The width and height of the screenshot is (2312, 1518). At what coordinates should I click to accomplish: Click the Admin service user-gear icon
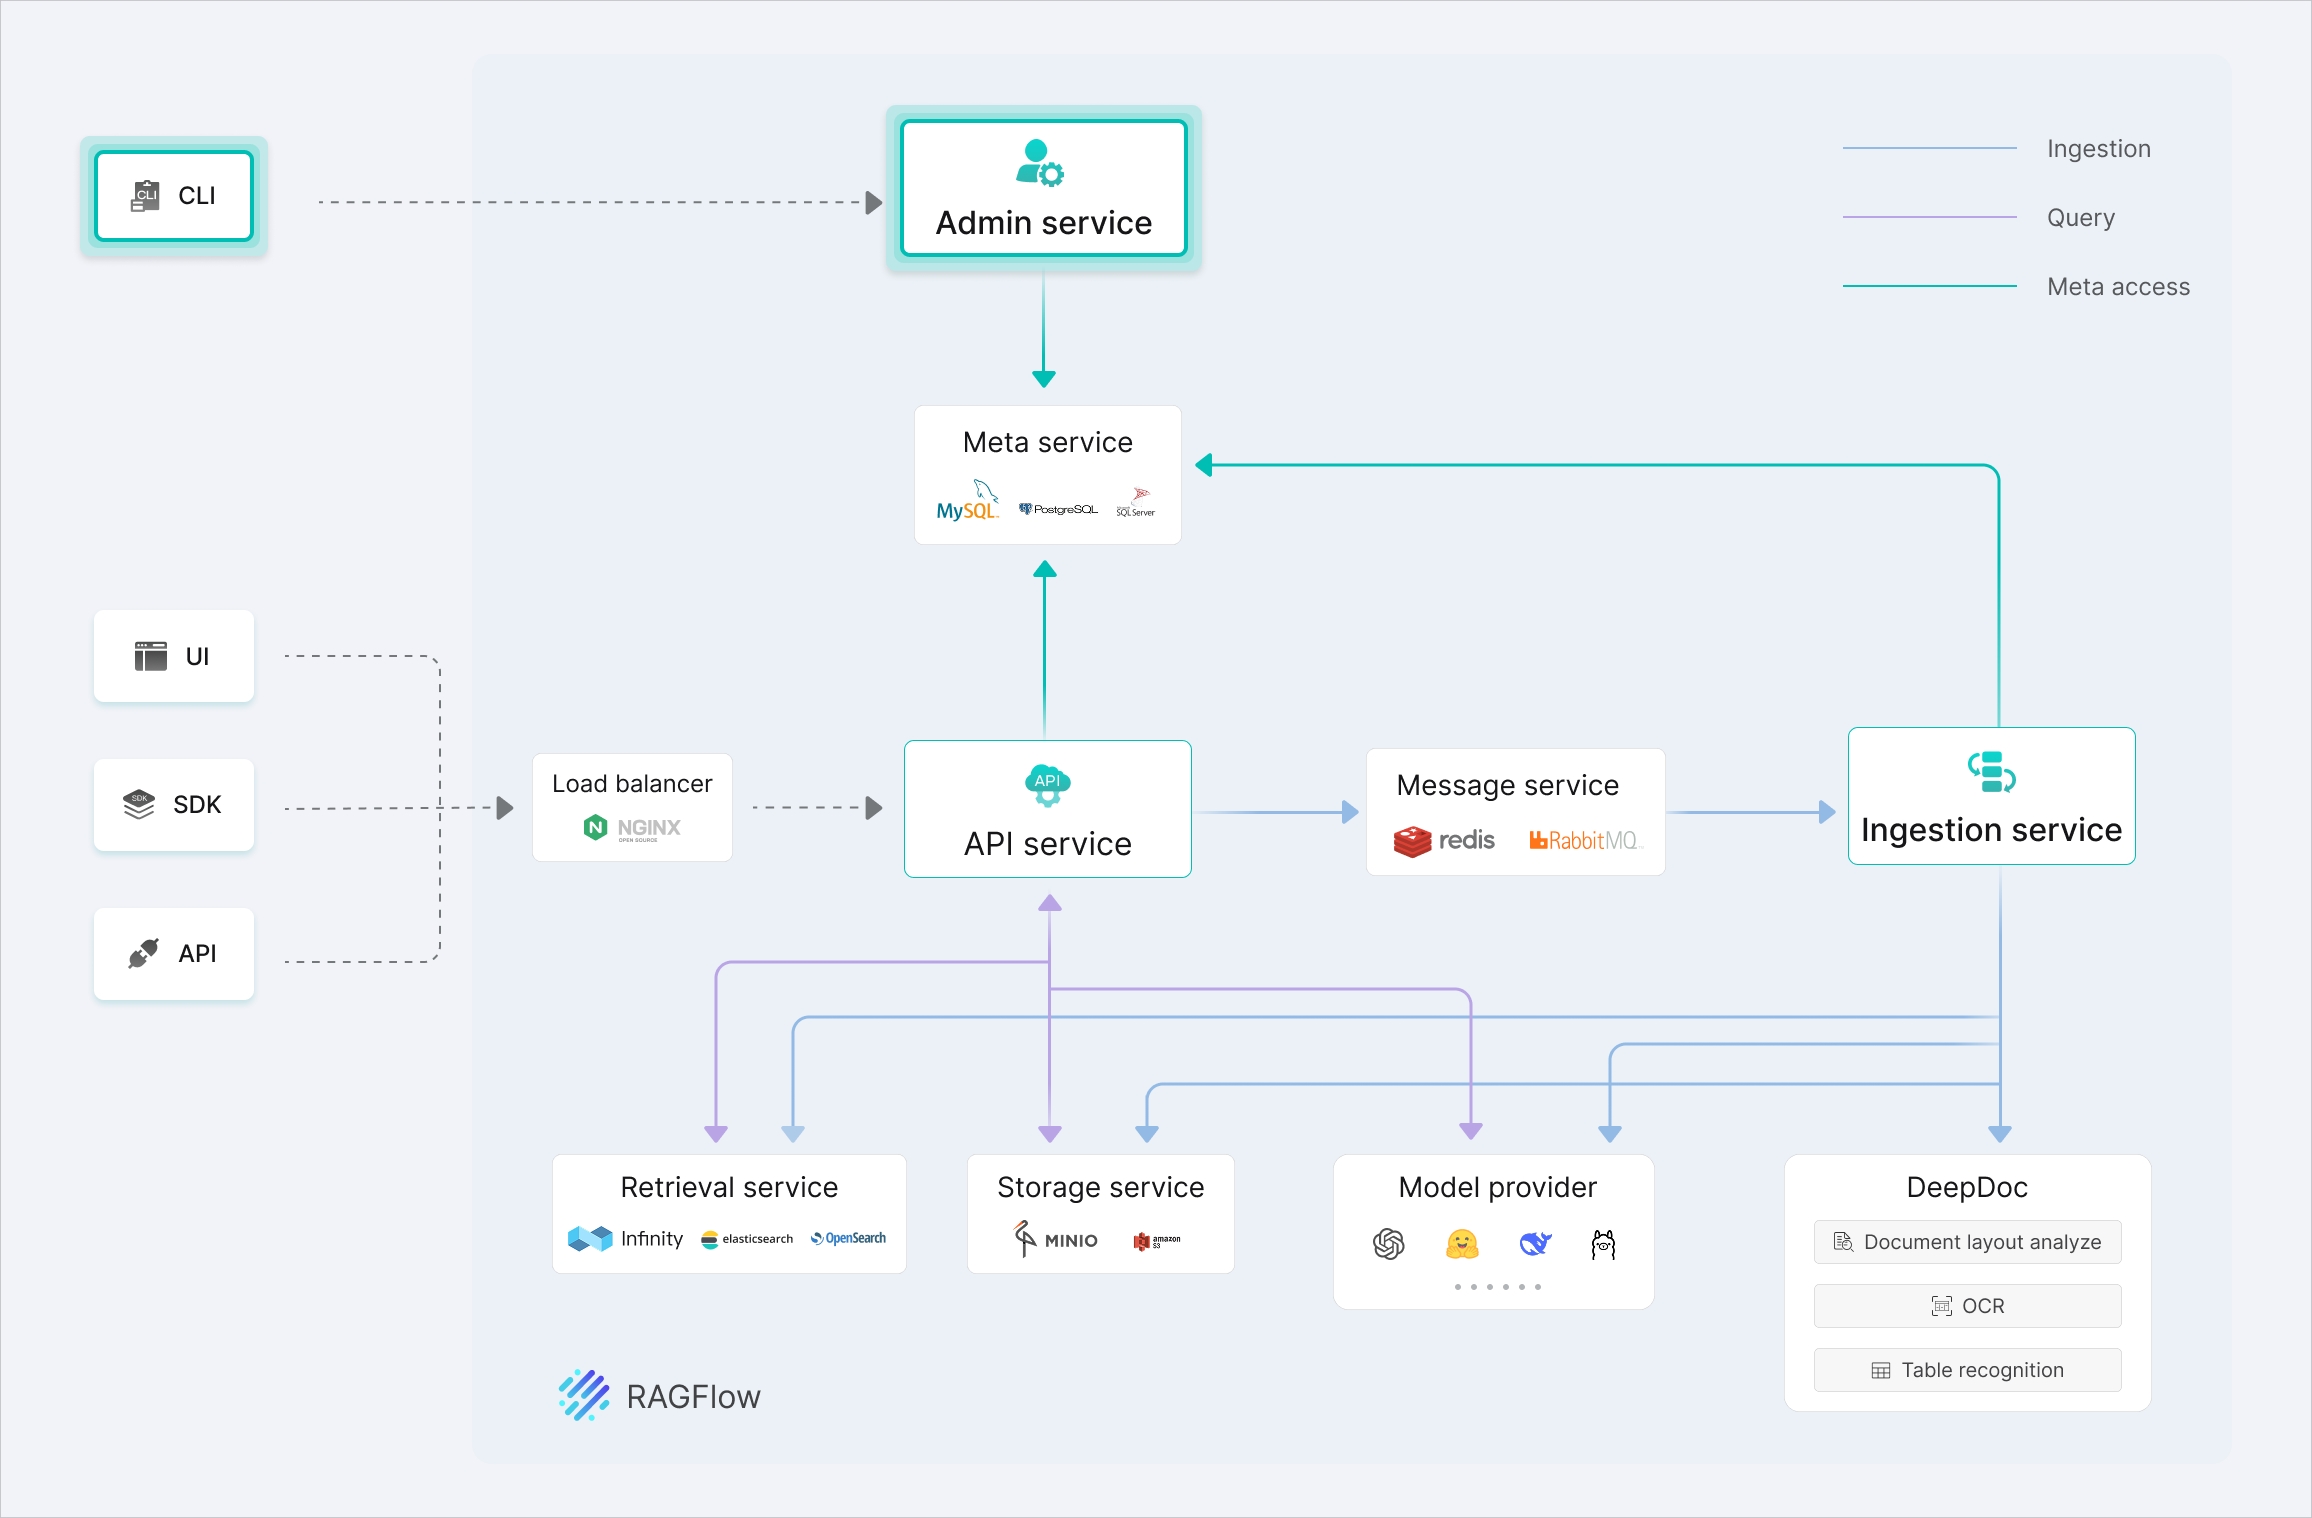point(1040,164)
